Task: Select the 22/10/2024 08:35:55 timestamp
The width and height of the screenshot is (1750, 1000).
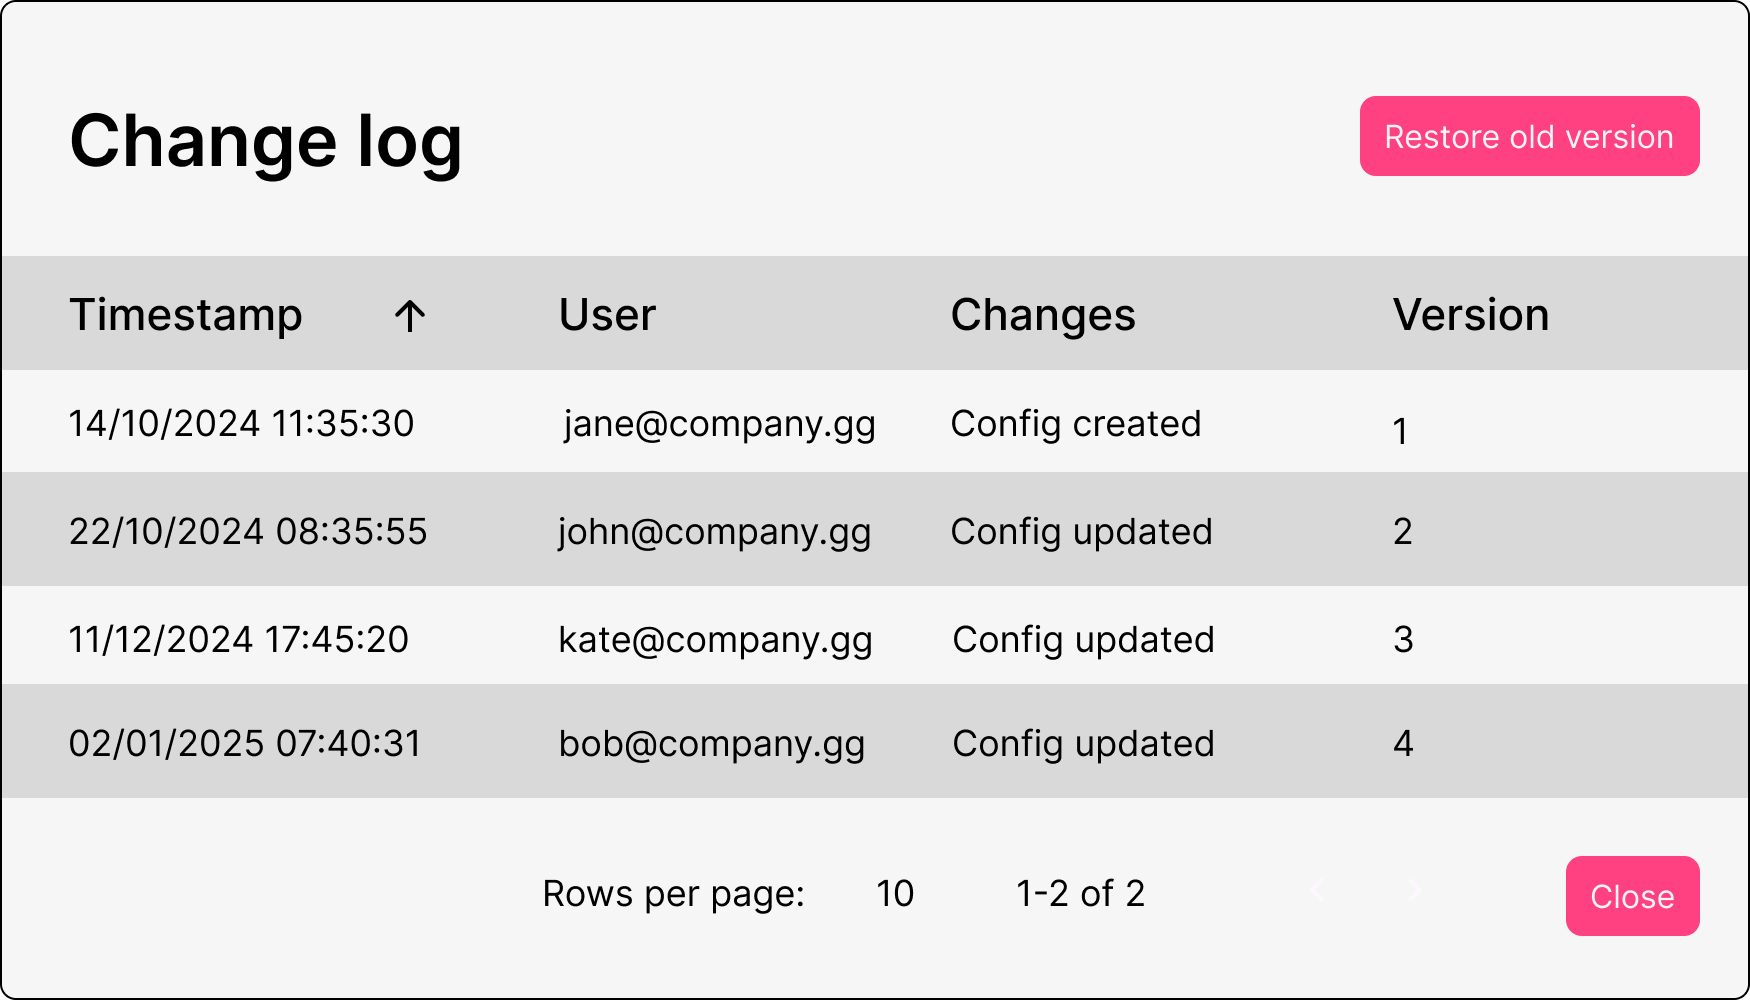Action: pyautogui.click(x=248, y=532)
